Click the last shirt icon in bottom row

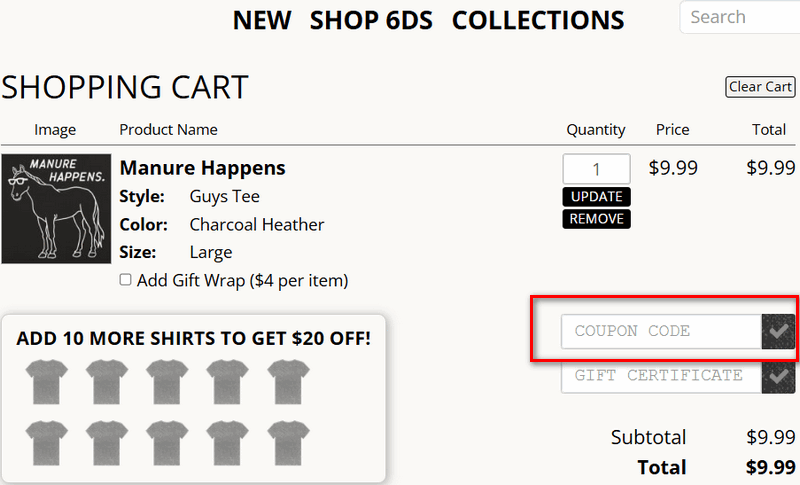287,440
